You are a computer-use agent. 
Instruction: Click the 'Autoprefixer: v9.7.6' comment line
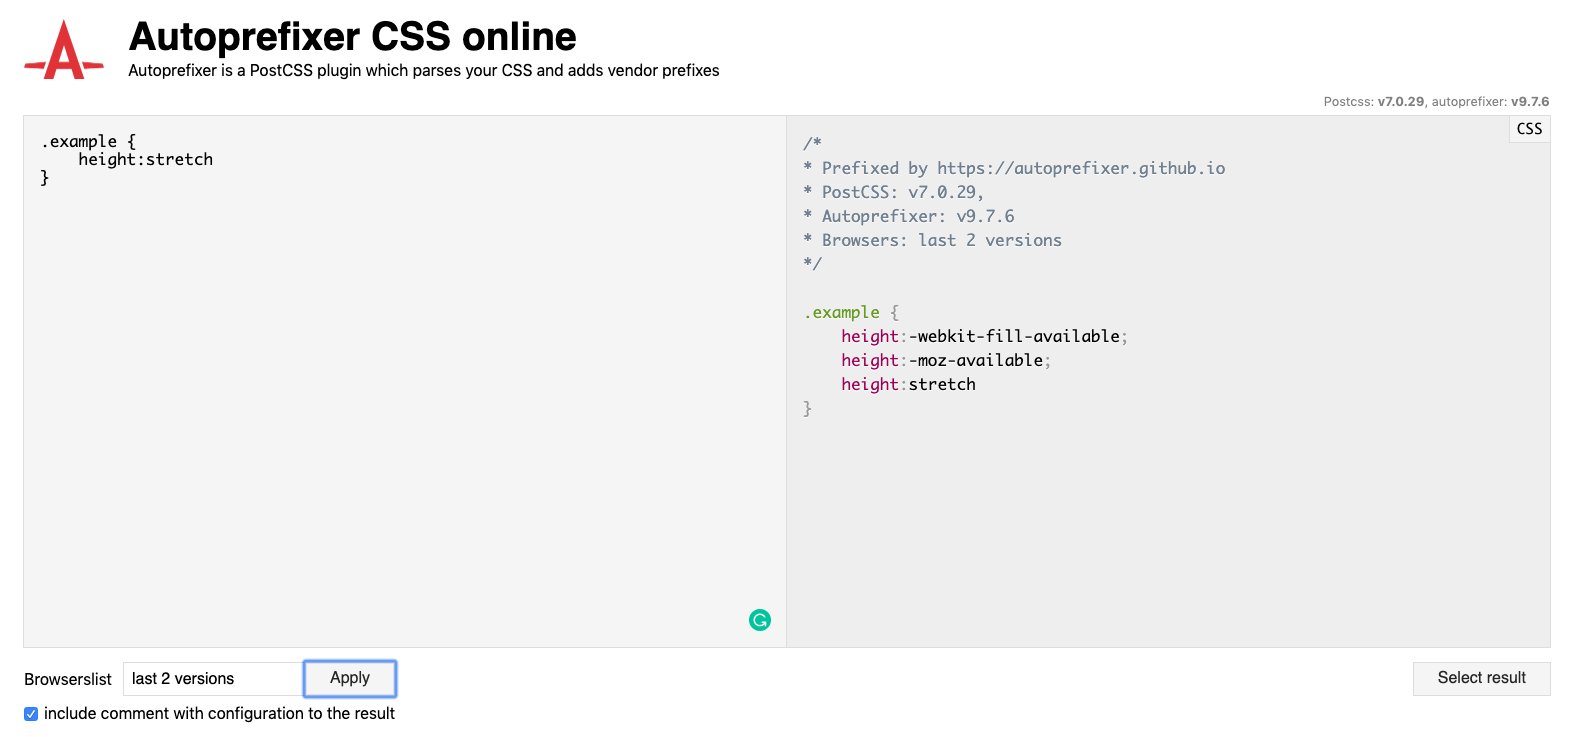coord(908,217)
